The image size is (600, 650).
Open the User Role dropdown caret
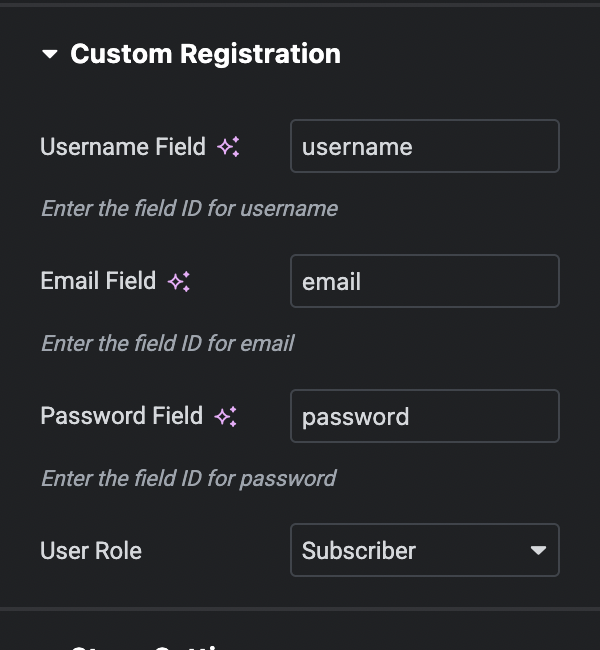tap(538, 550)
